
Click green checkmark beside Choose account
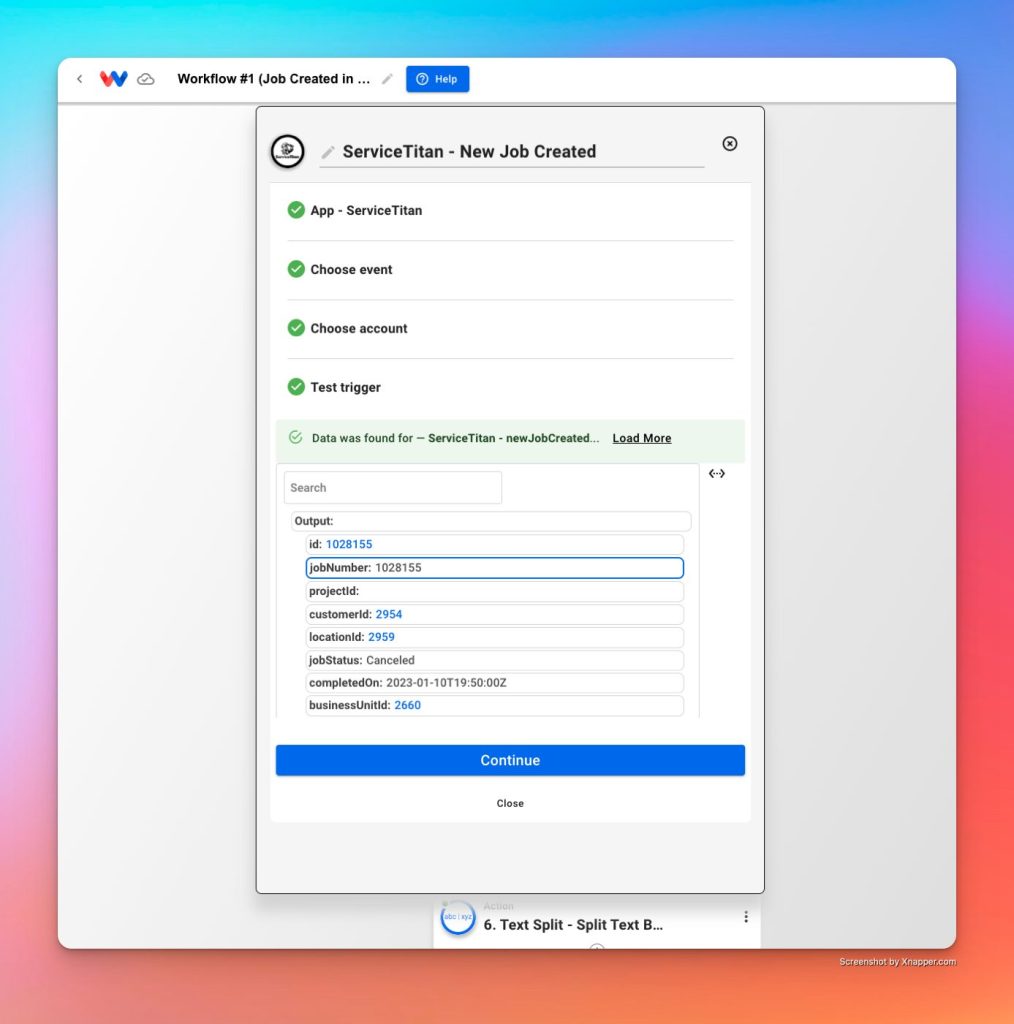tap(296, 328)
